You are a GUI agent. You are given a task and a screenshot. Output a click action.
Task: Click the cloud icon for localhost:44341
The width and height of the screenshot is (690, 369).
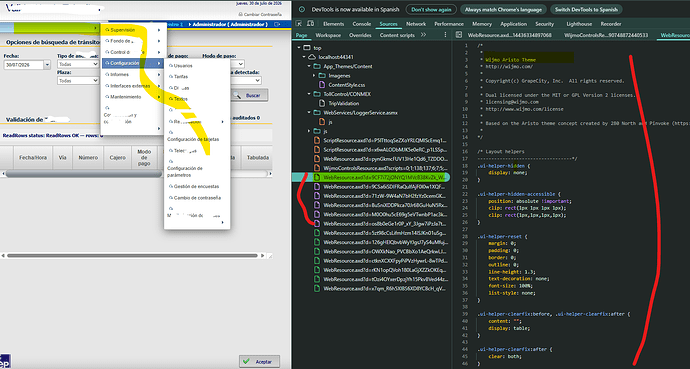point(312,57)
